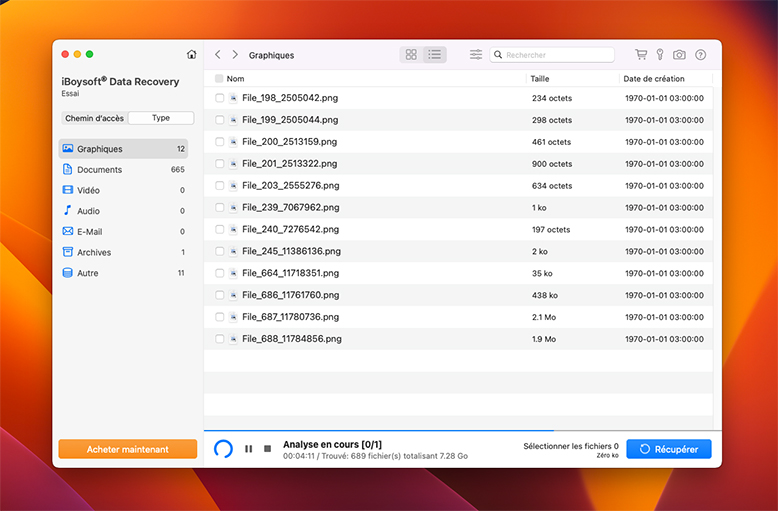Select the Documents category label
The height and width of the screenshot is (511, 778).
coord(99,170)
